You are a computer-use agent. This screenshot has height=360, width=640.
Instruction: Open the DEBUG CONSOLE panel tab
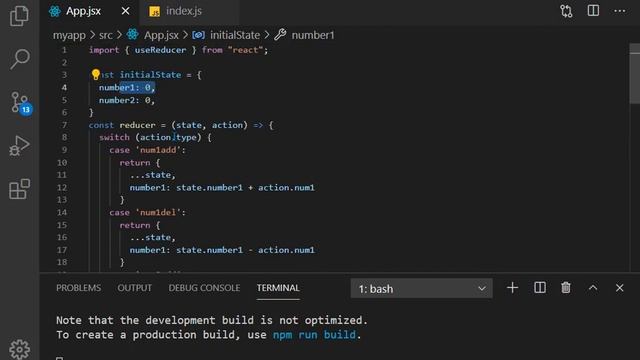pos(204,288)
